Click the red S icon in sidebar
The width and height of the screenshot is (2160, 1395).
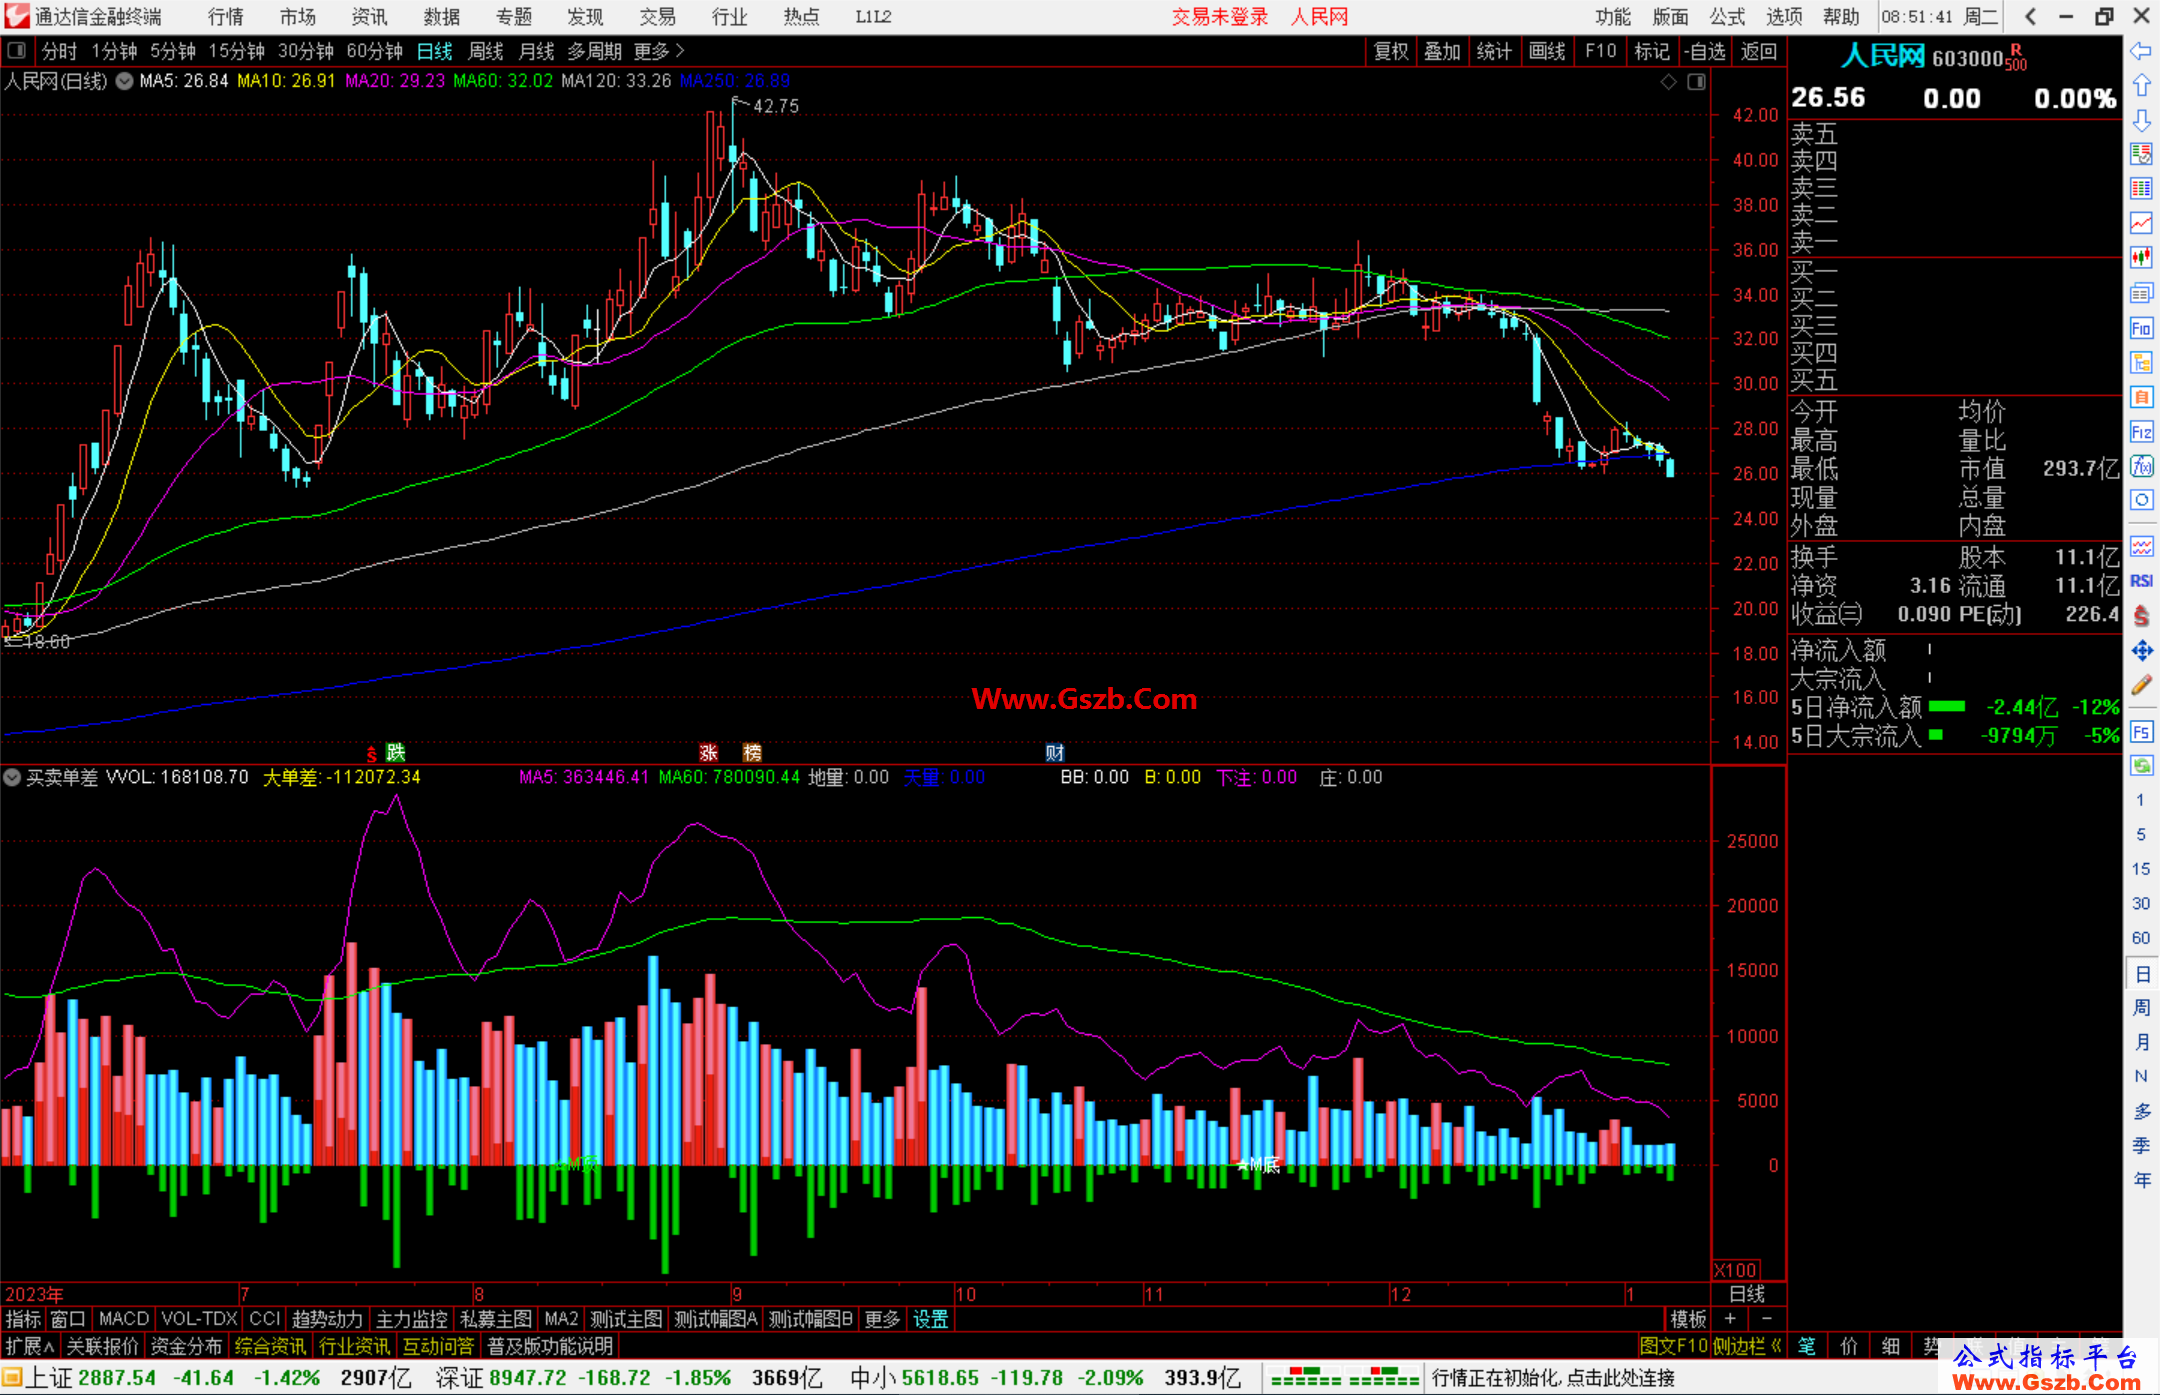[x=2141, y=616]
